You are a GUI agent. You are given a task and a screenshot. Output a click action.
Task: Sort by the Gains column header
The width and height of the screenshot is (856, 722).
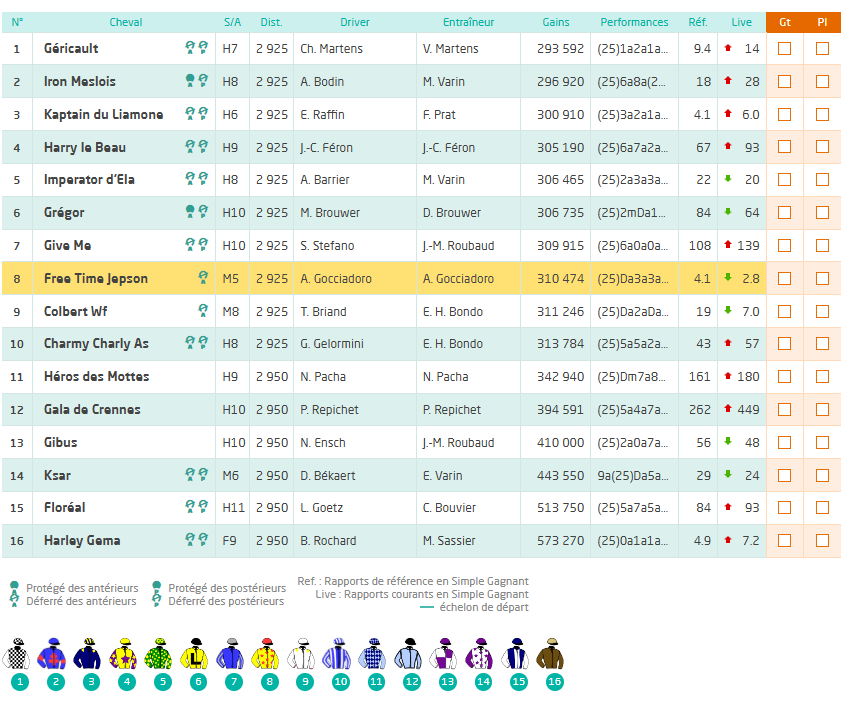pyautogui.click(x=556, y=22)
